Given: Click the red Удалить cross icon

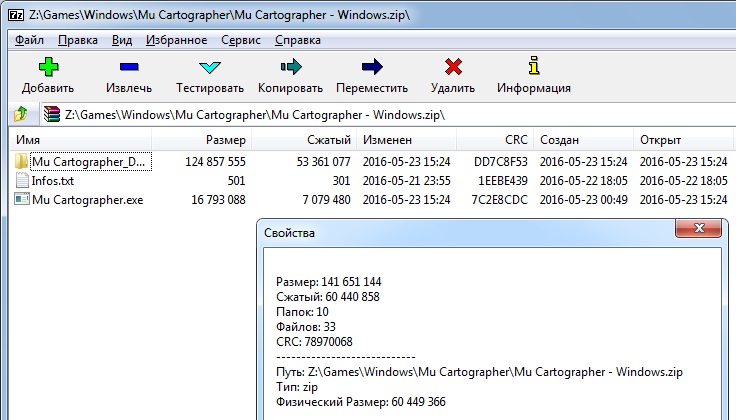Looking at the screenshot, I should point(453,67).
